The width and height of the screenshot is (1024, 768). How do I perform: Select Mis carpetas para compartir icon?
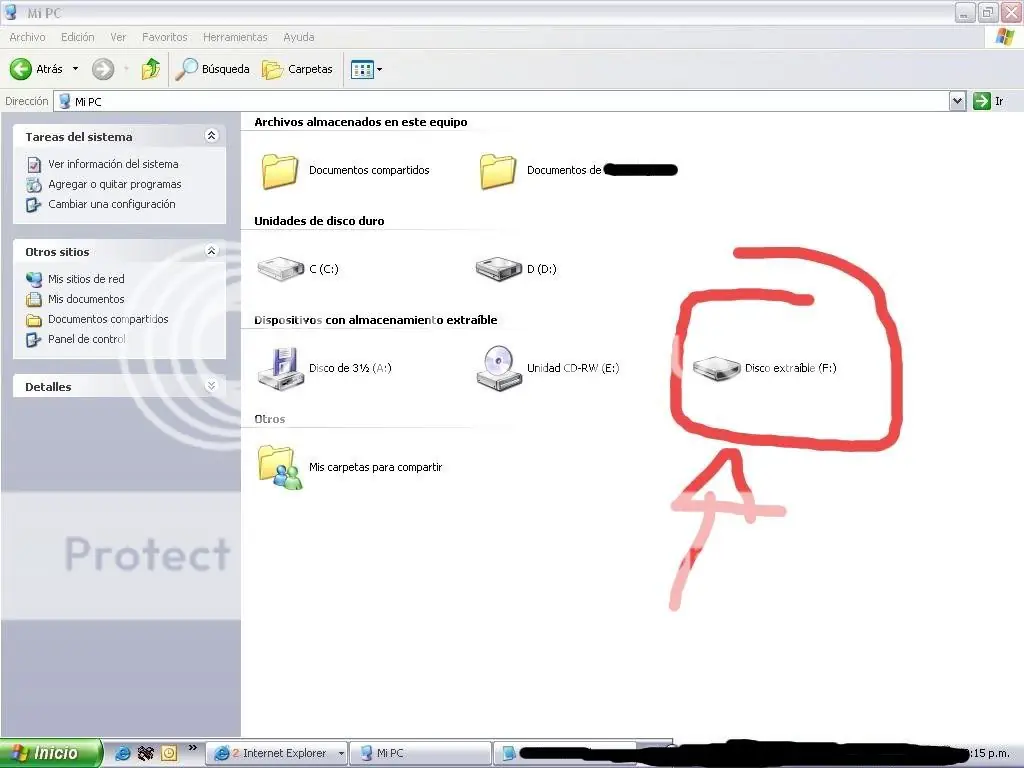tap(281, 468)
